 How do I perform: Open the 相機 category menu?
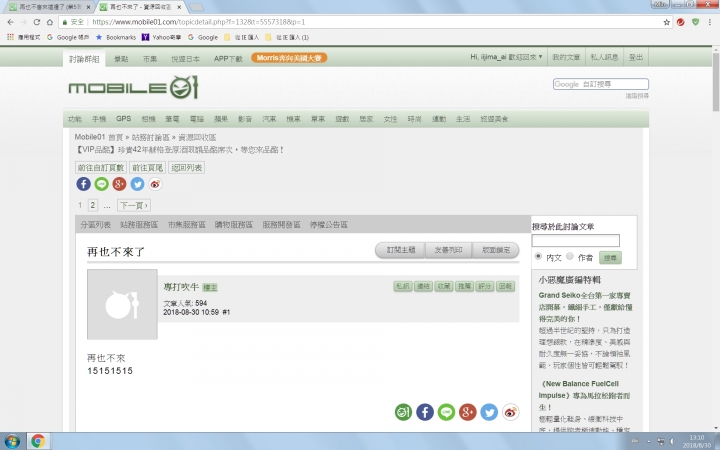(x=148, y=119)
